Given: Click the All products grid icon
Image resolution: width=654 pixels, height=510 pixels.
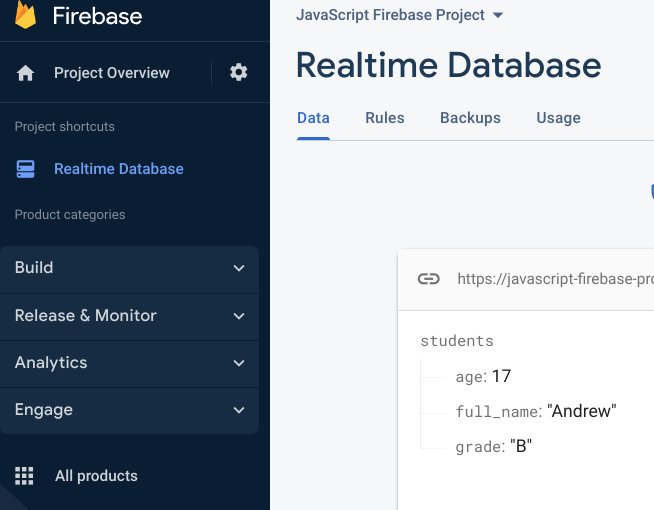Looking at the screenshot, I should point(25,476).
